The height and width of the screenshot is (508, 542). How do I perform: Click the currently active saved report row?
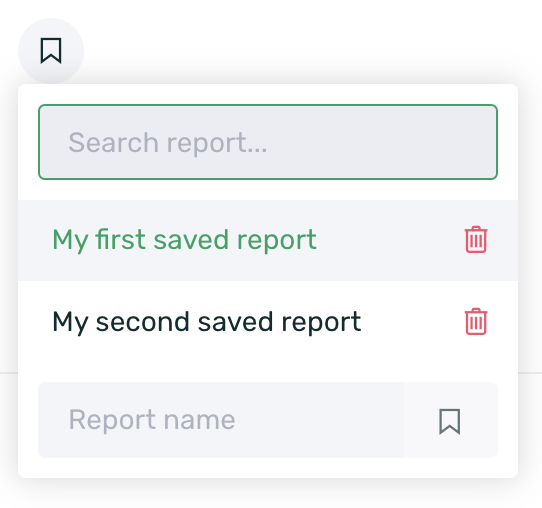click(268, 240)
